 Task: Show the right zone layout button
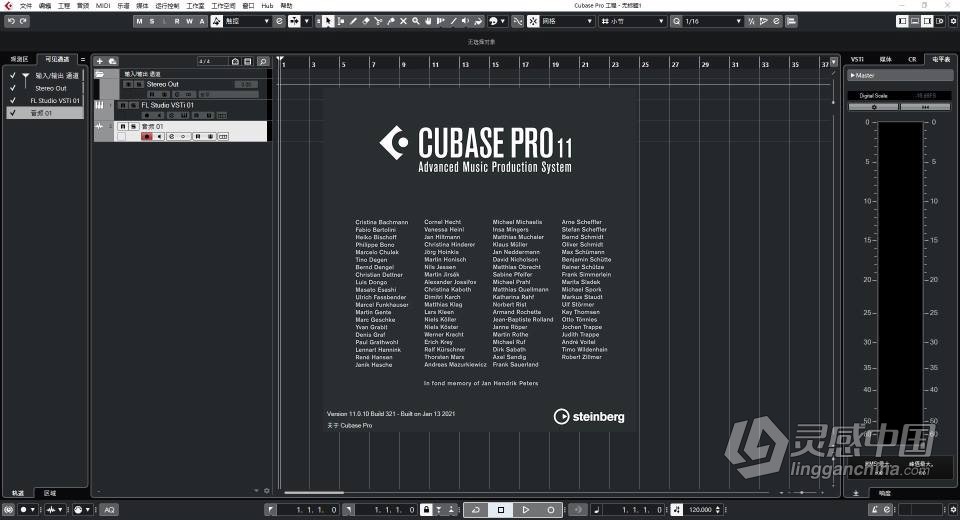(x=928, y=21)
